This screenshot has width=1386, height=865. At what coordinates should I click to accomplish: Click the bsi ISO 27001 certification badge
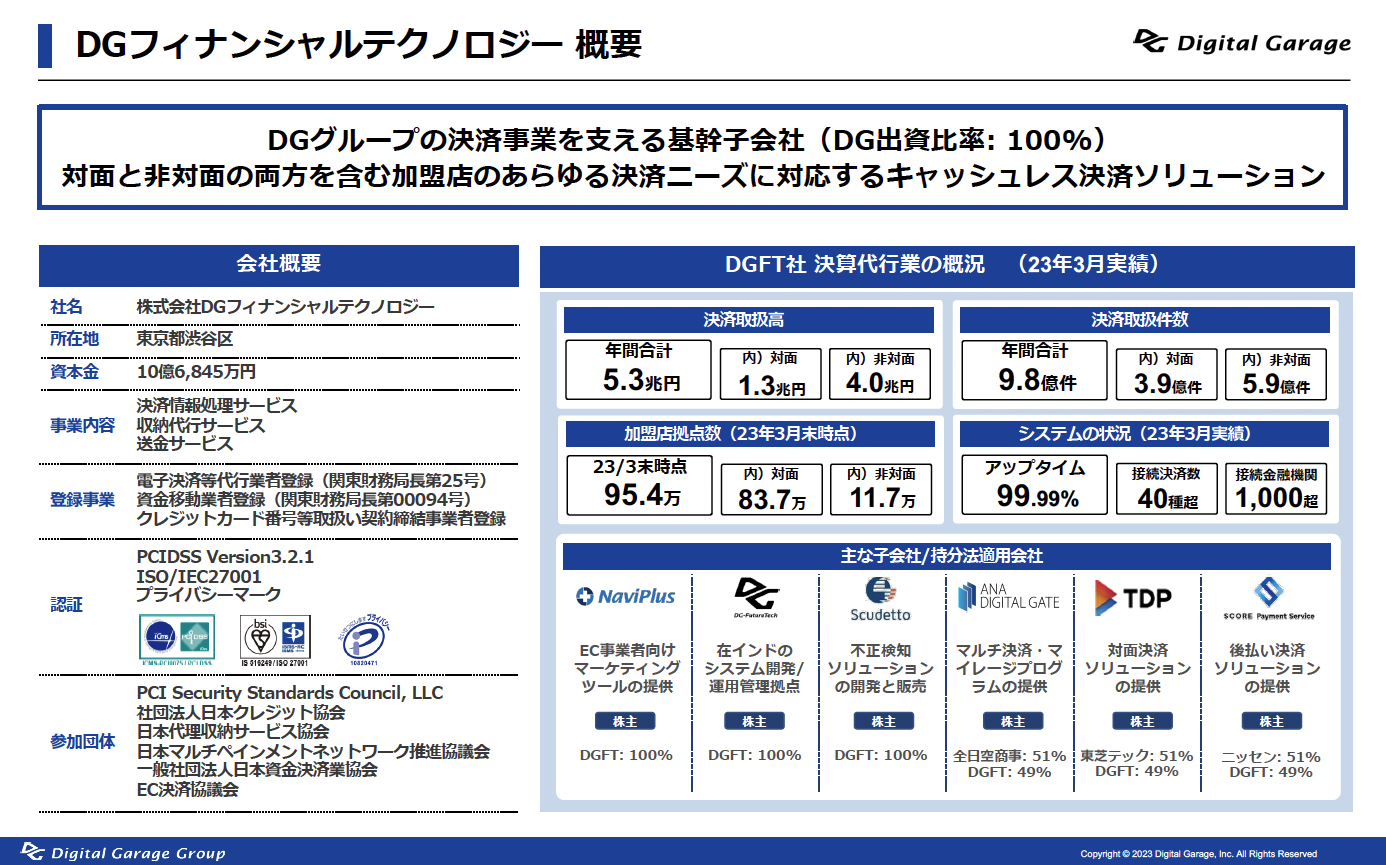coord(276,641)
